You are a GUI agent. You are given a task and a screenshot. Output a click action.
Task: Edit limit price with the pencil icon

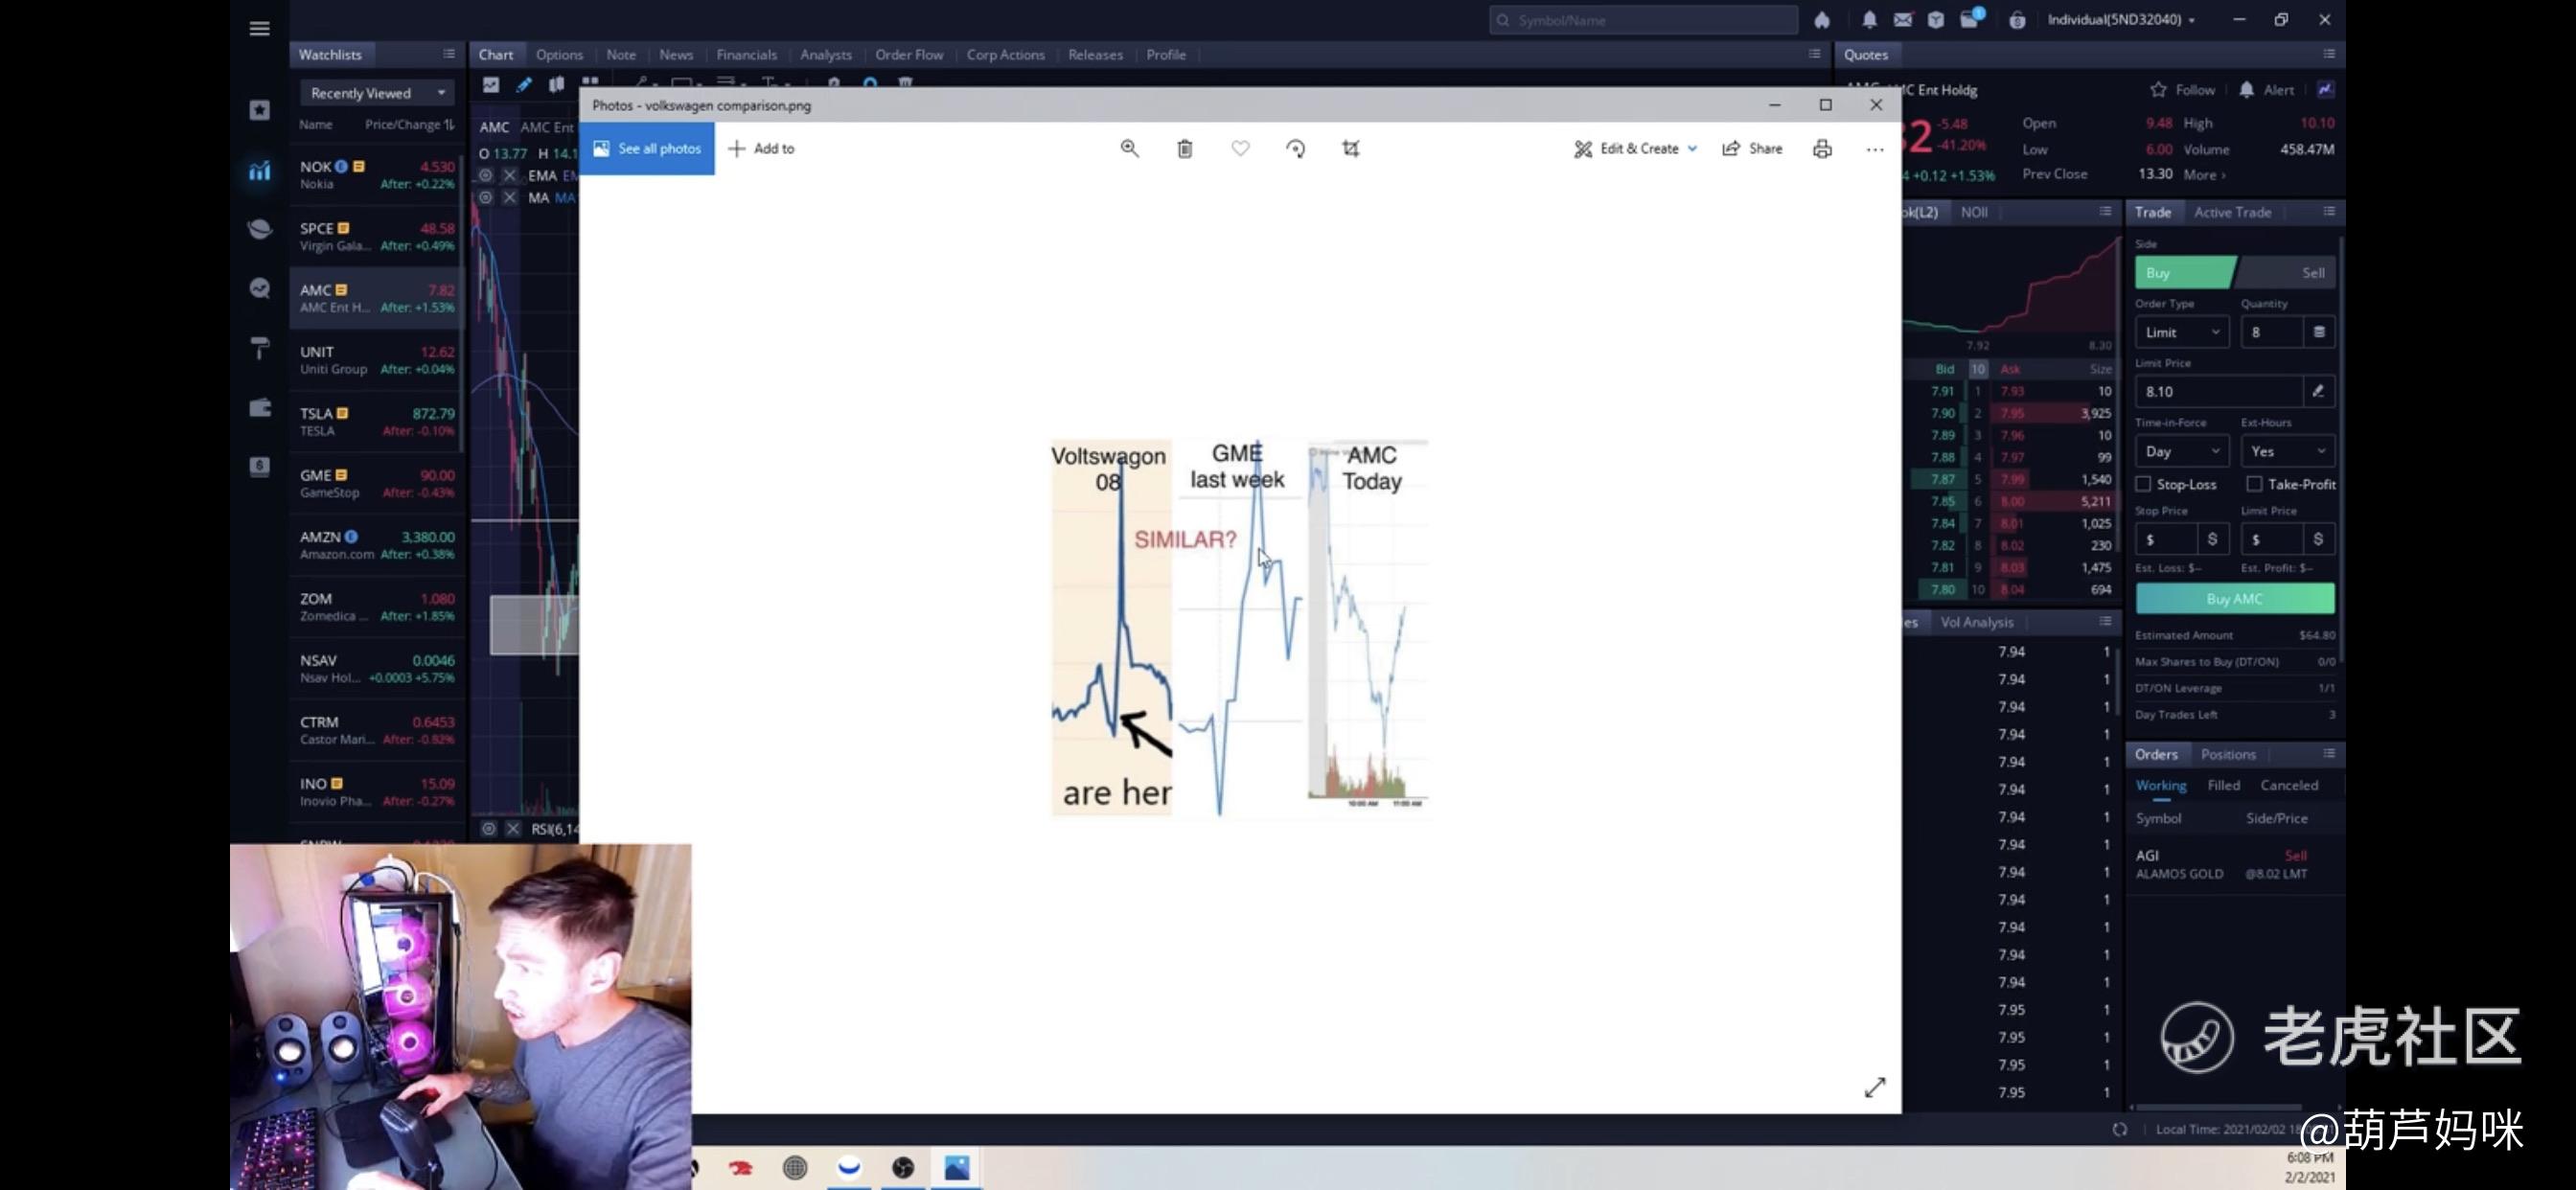pos(2318,391)
